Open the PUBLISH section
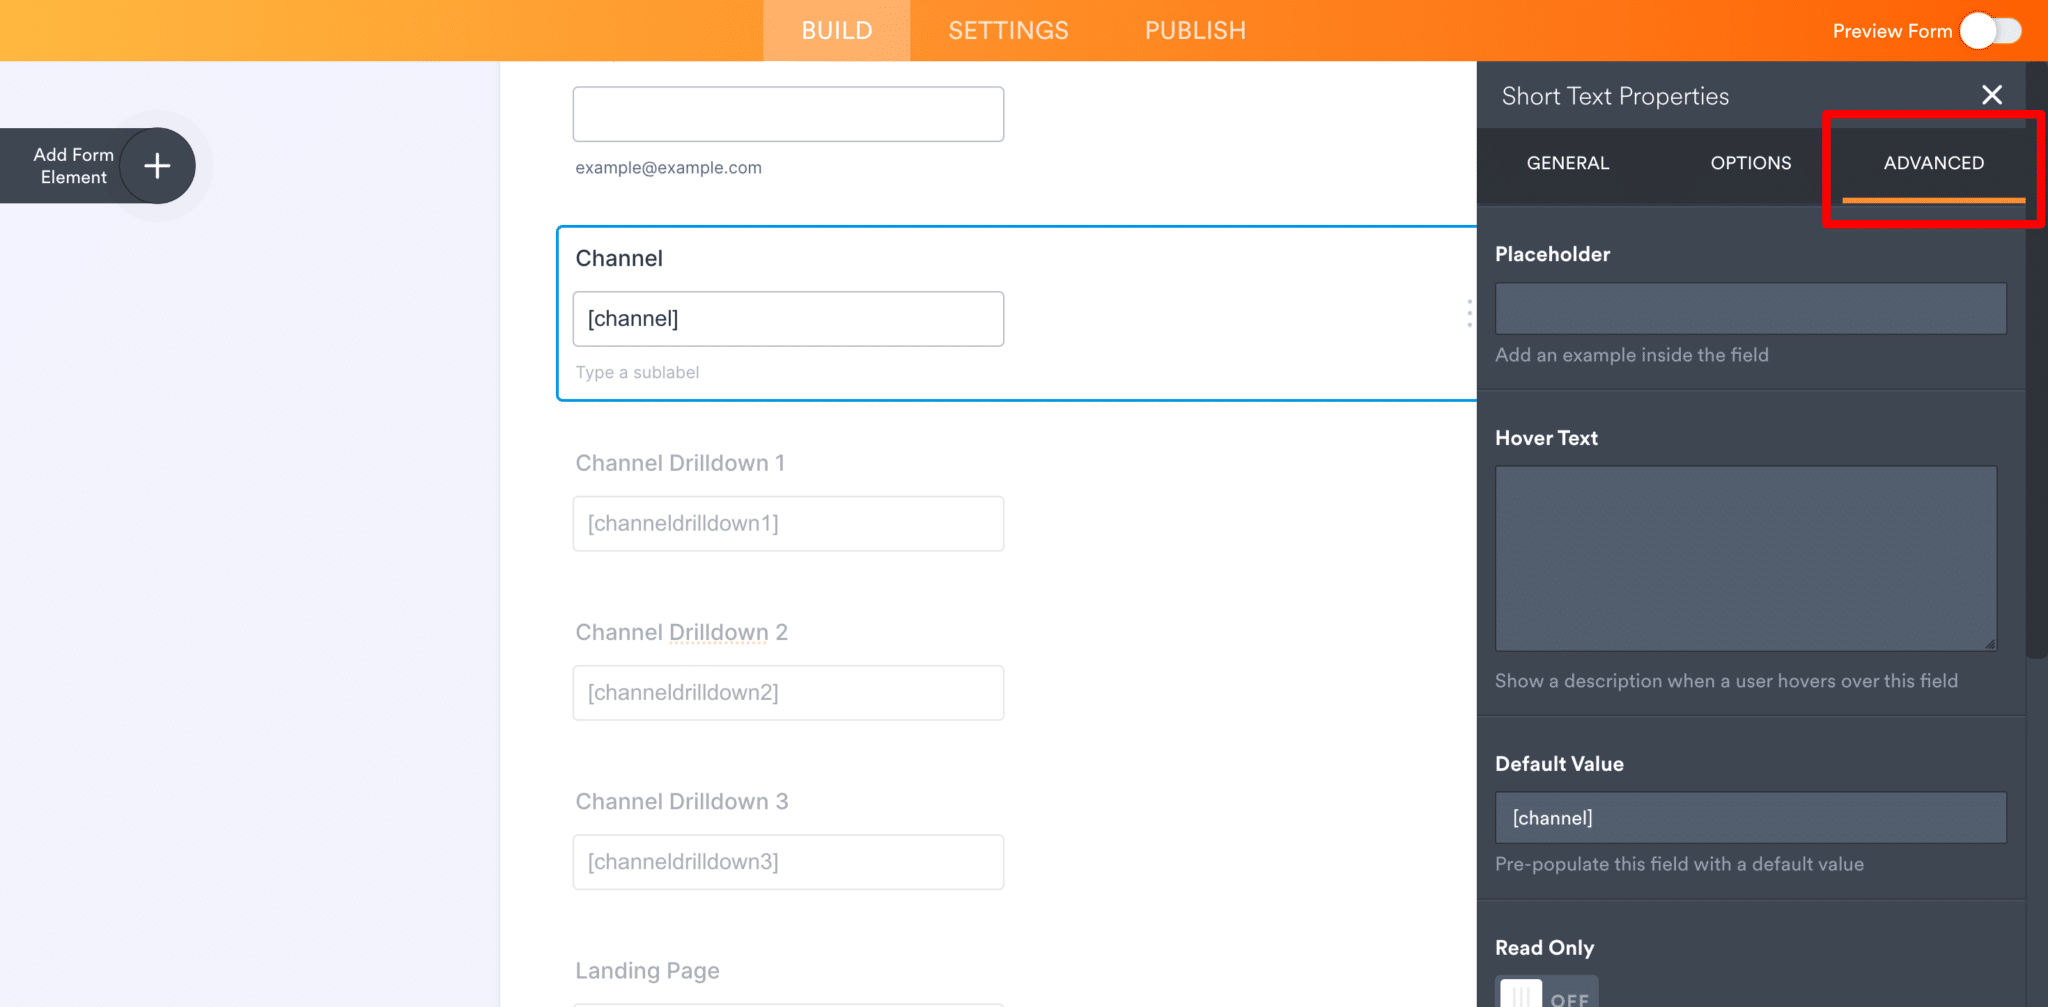 pos(1195,30)
